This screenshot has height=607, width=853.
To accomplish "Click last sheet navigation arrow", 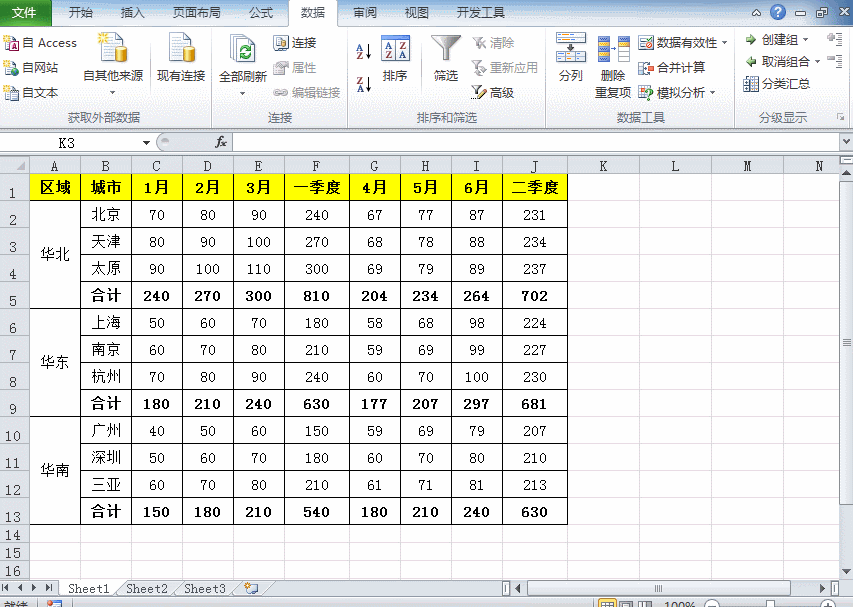I will tap(48, 587).
